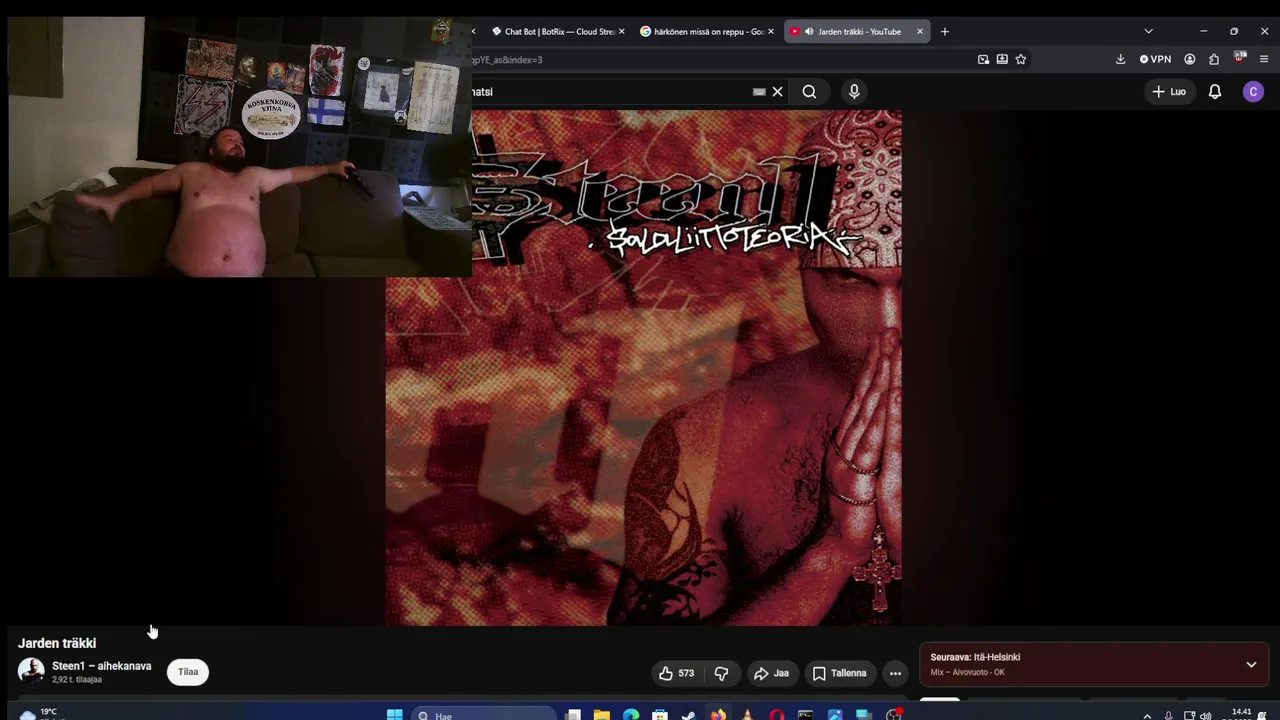The image size is (1280, 720).
Task: Open the Luo create menu
Action: pos(1169,92)
